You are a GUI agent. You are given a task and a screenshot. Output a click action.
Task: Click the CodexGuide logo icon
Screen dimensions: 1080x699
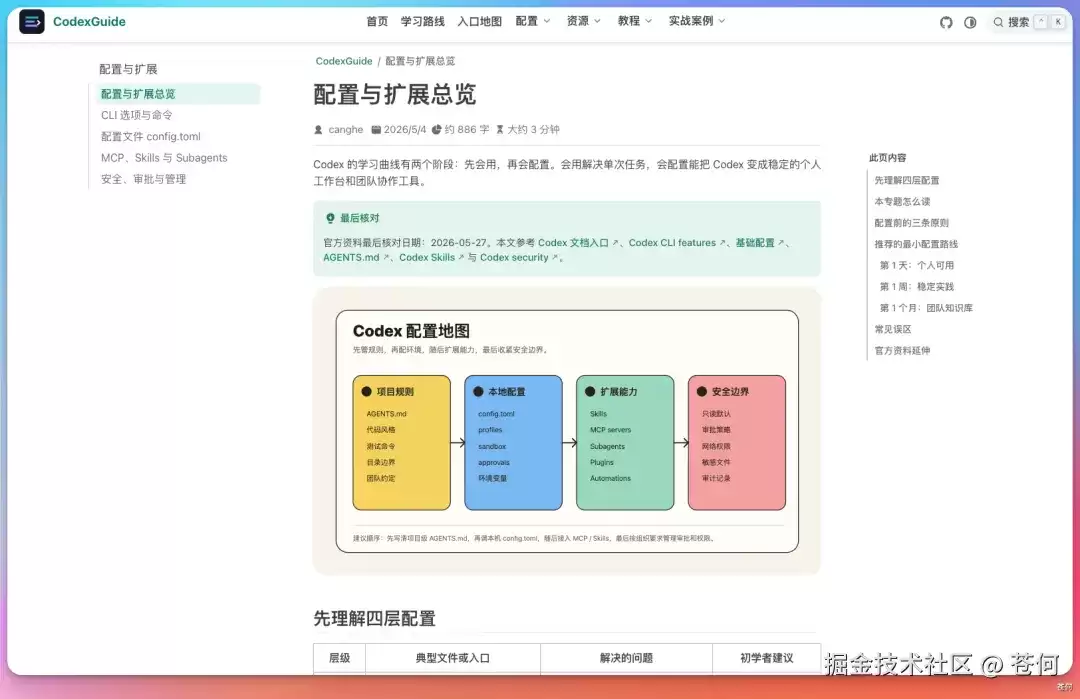(x=32, y=21)
